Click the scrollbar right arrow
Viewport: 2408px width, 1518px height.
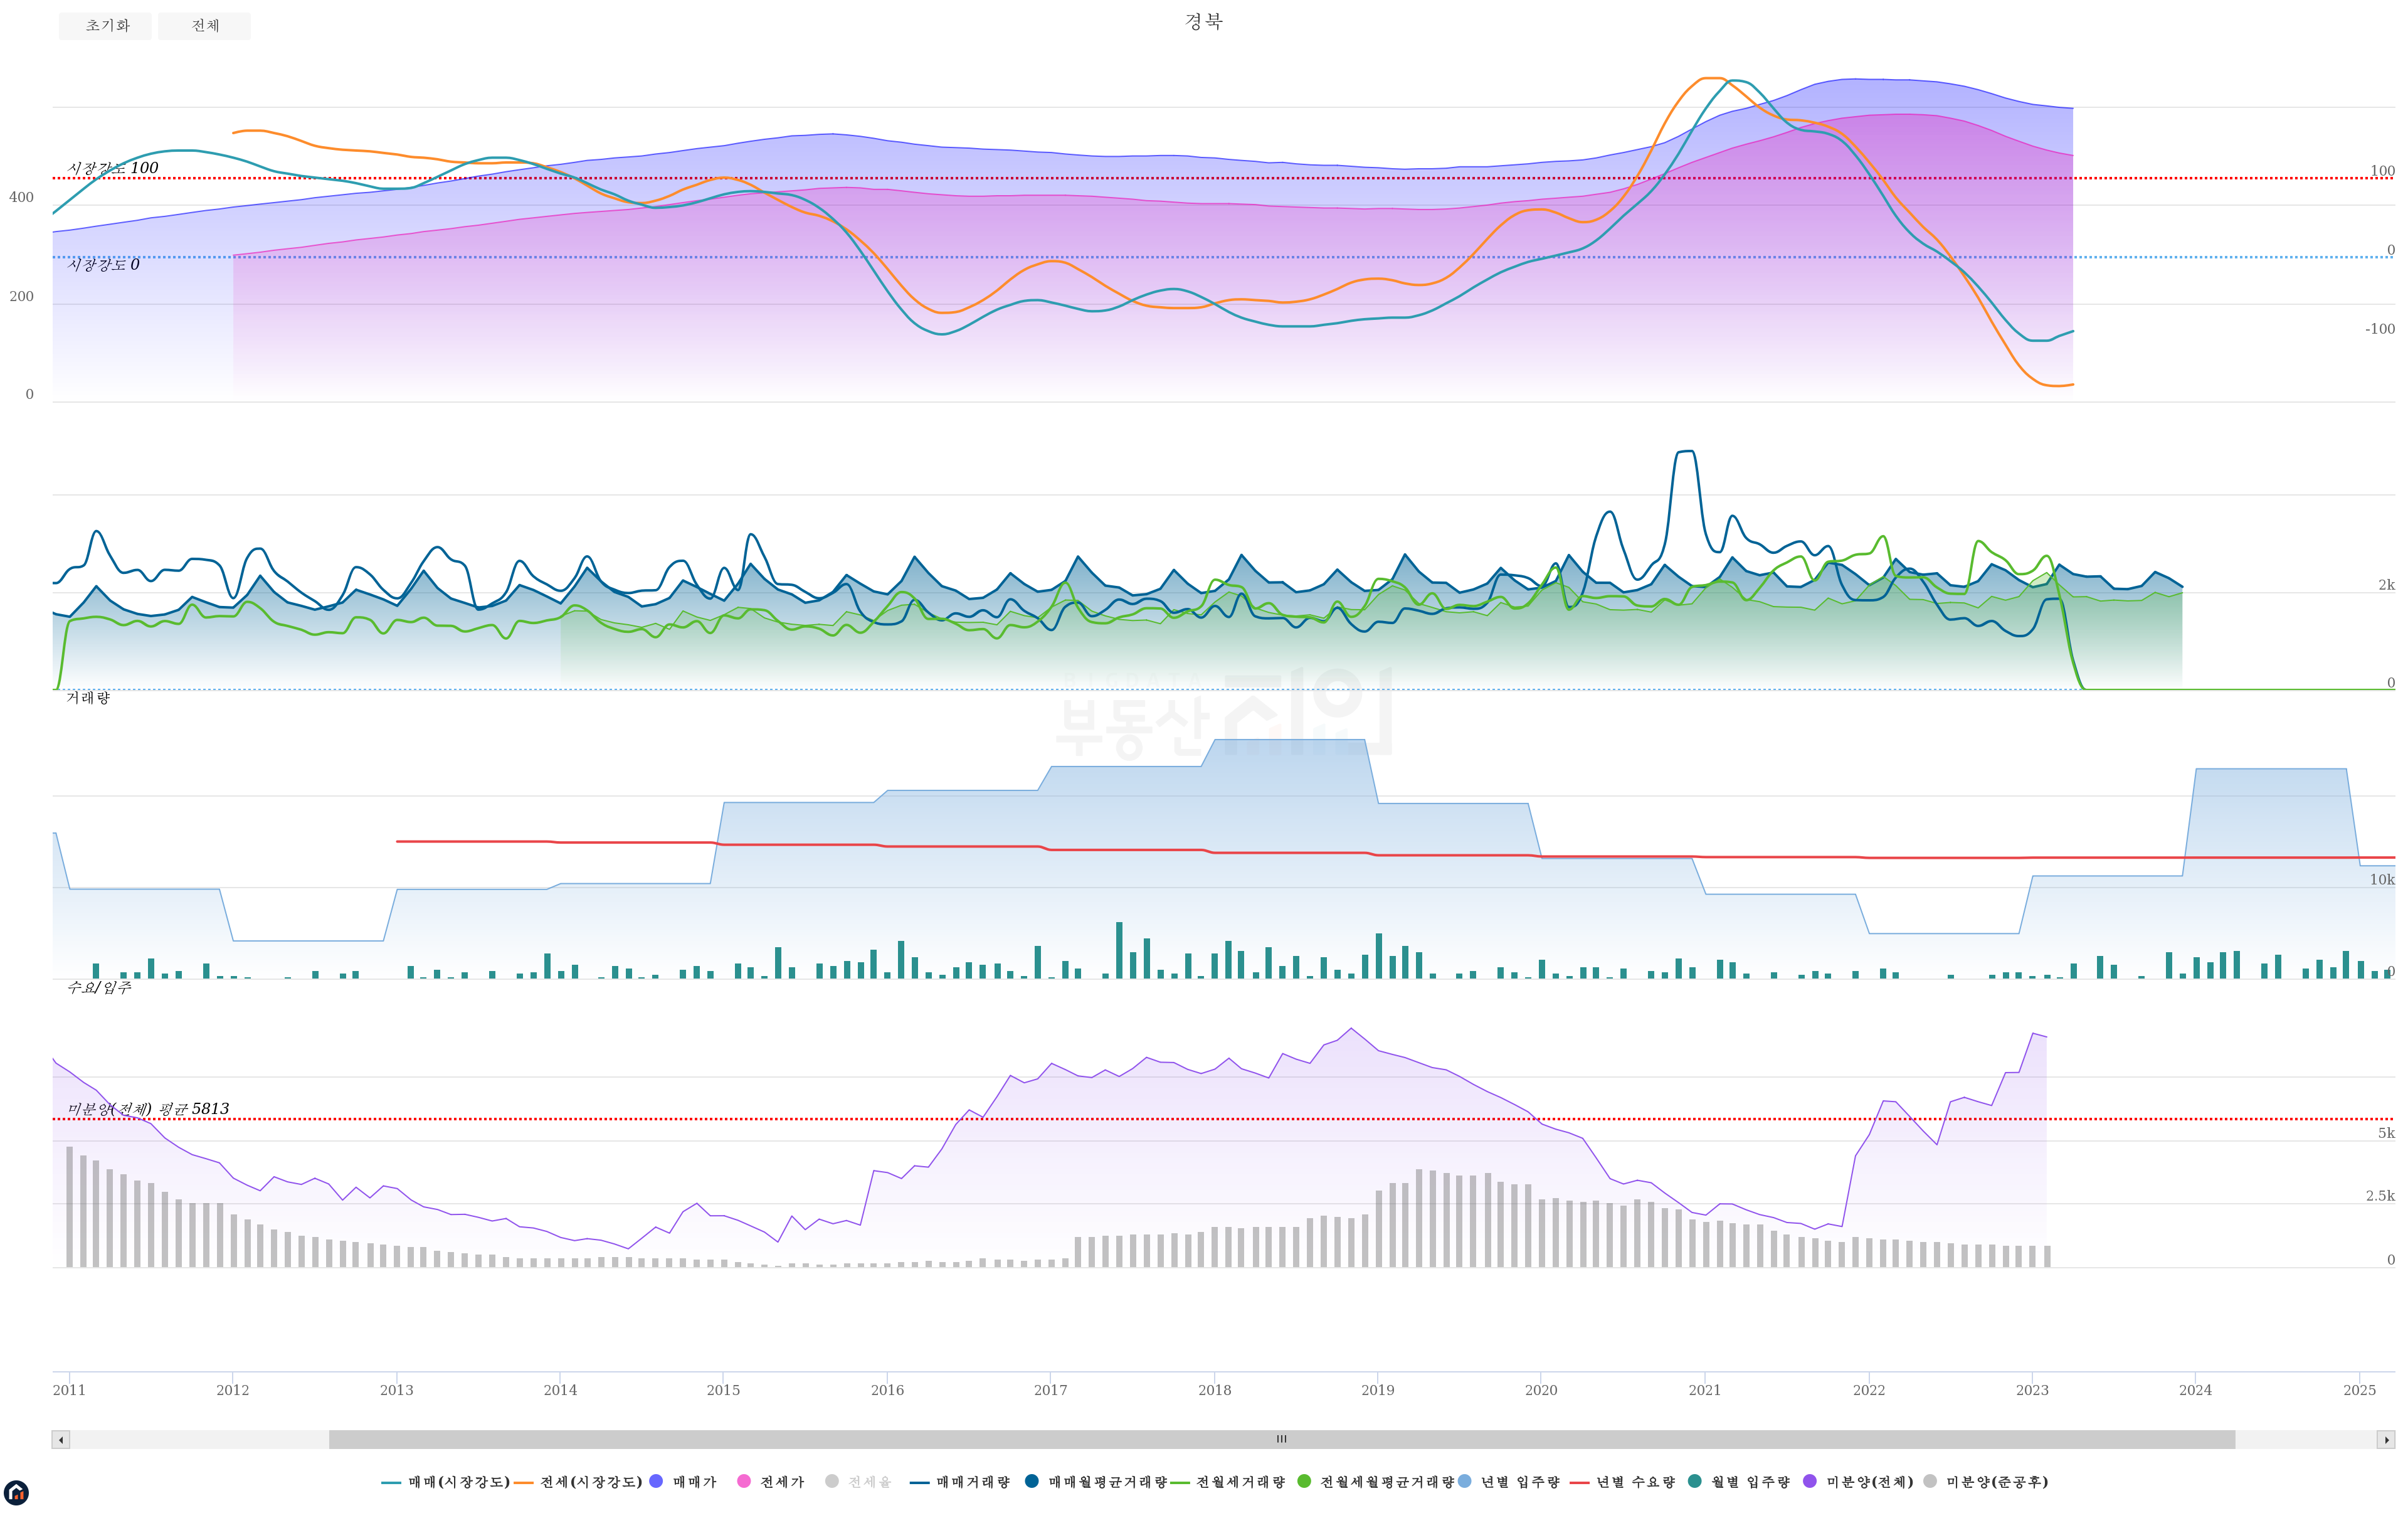point(2386,1440)
